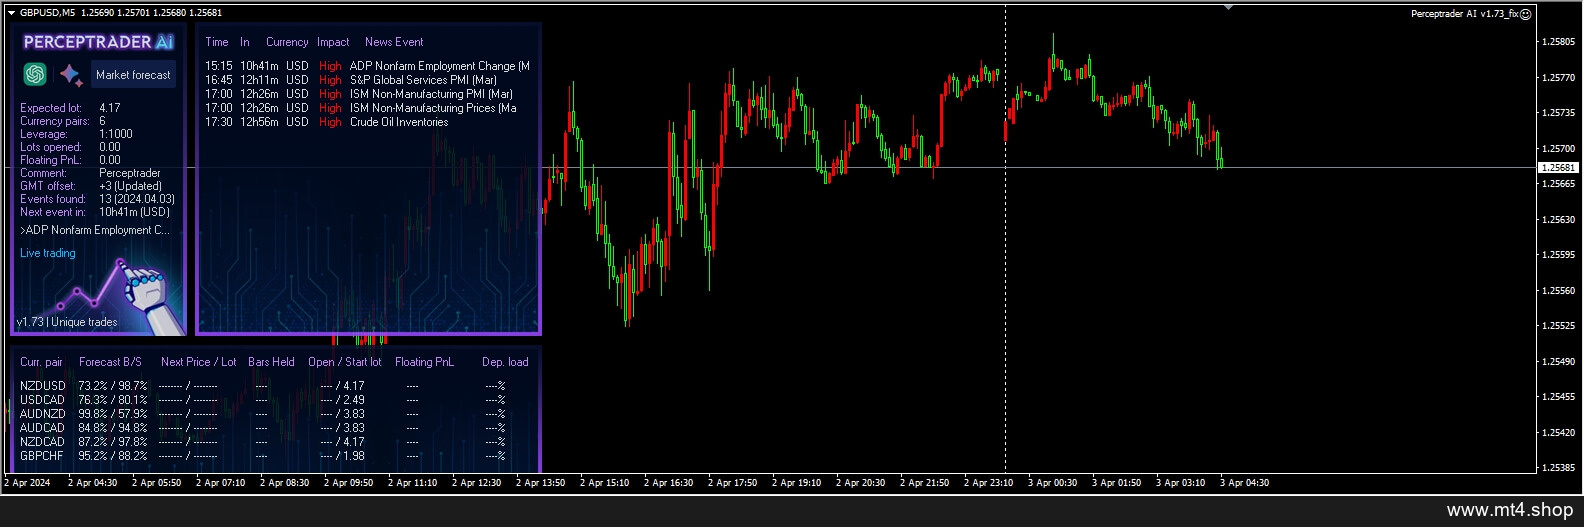Click the ChatGPT logo icon
1584x527 pixels.
[35, 74]
